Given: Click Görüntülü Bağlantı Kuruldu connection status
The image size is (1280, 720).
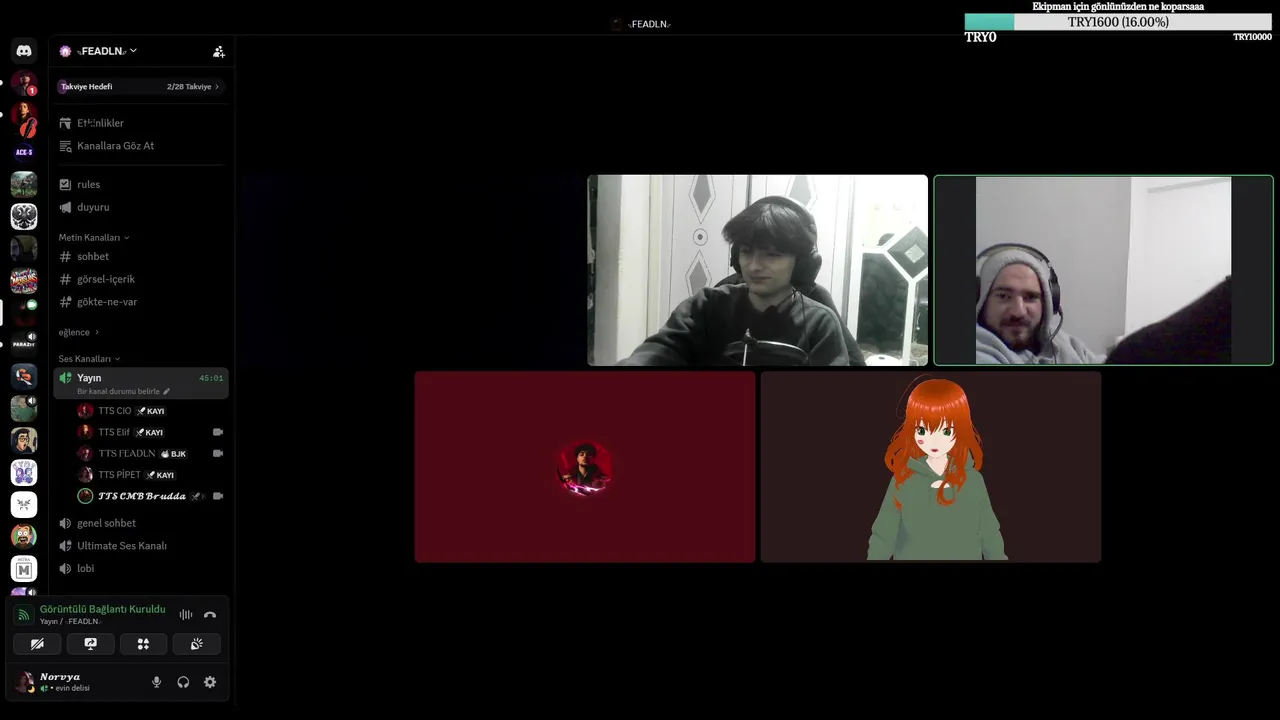Looking at the screenshot, I should coord(102,609).
